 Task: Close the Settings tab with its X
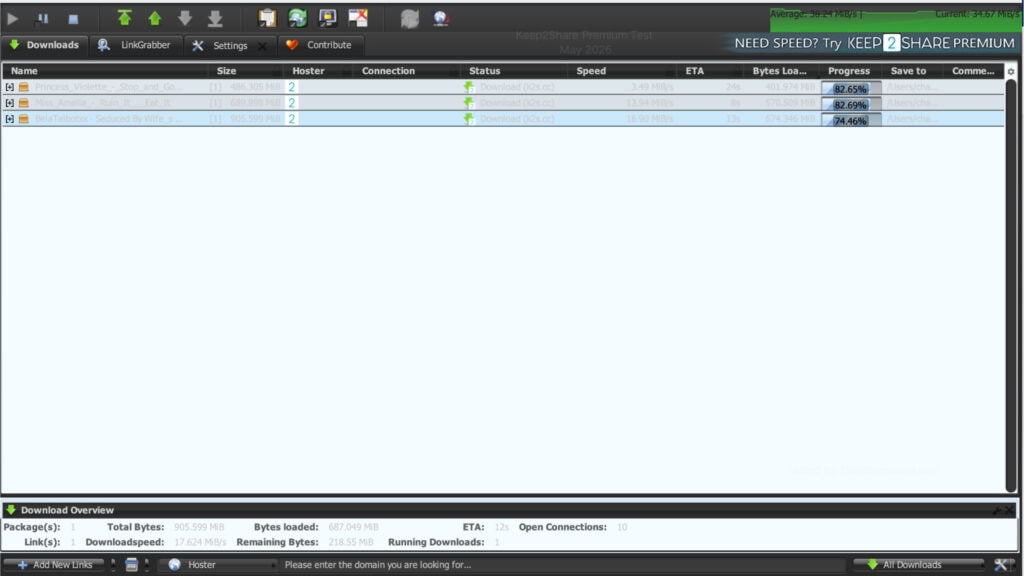click(263, 46)
